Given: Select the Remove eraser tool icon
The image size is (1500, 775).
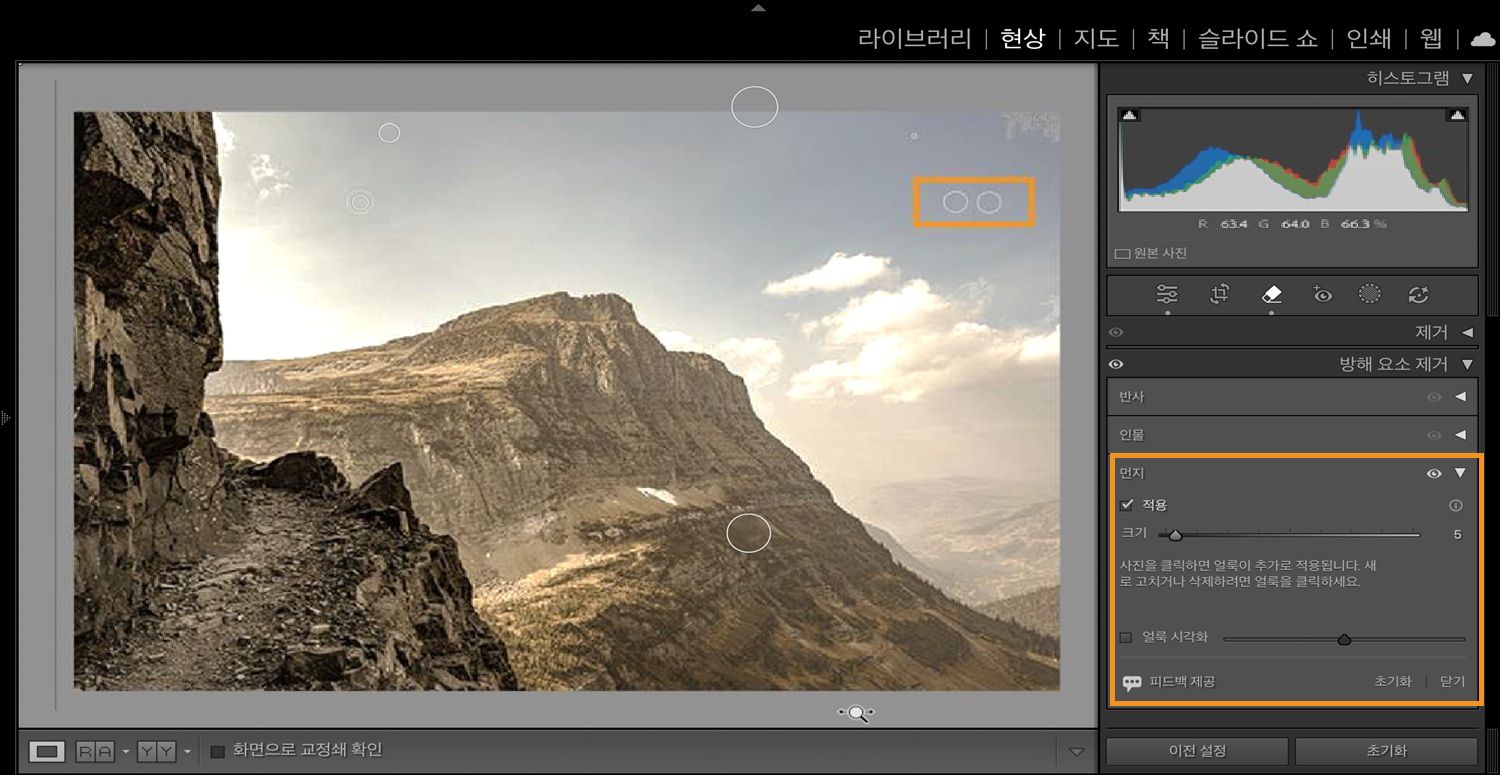Looking at the screenshot, I should 1271,294.
